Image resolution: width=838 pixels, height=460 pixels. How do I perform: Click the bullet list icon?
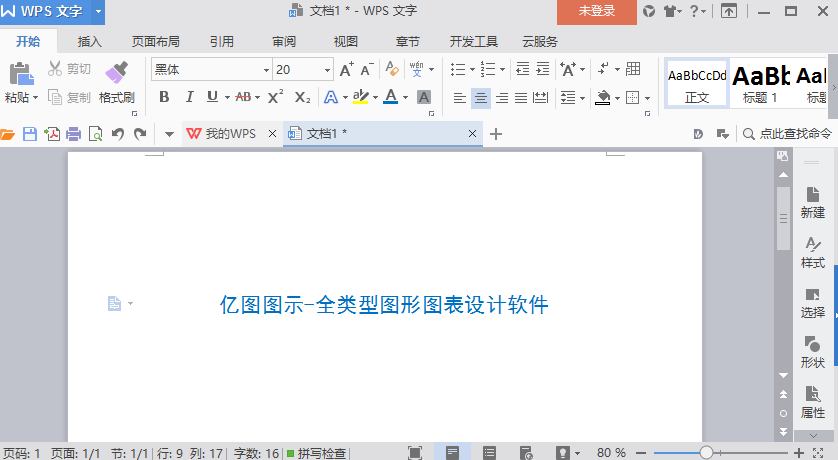click(x=458, y=69)
